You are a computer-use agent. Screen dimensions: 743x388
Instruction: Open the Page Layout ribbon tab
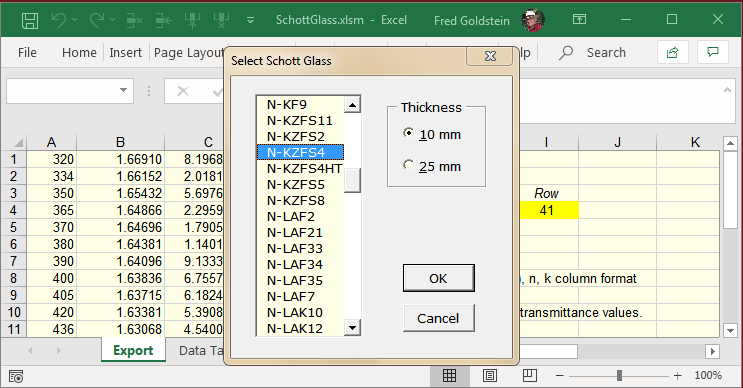[189, 53]
